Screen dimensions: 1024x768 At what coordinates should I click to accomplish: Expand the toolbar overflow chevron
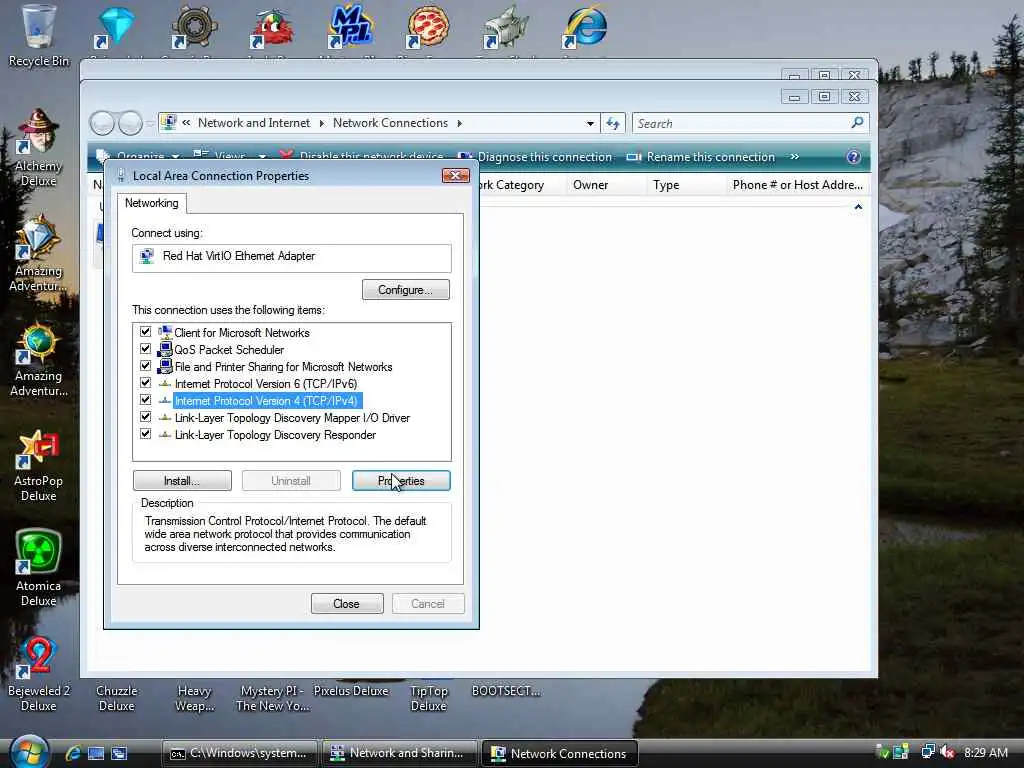[x=794, y=157]
